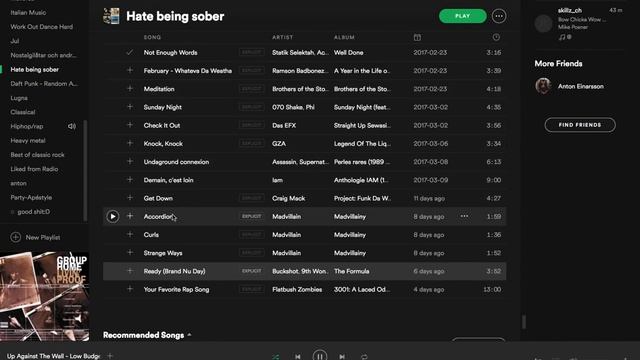The image size is (640, 360).
Task: Open Liked from Radio playlist
Action: pyautogui.click(x=34, y=169)
